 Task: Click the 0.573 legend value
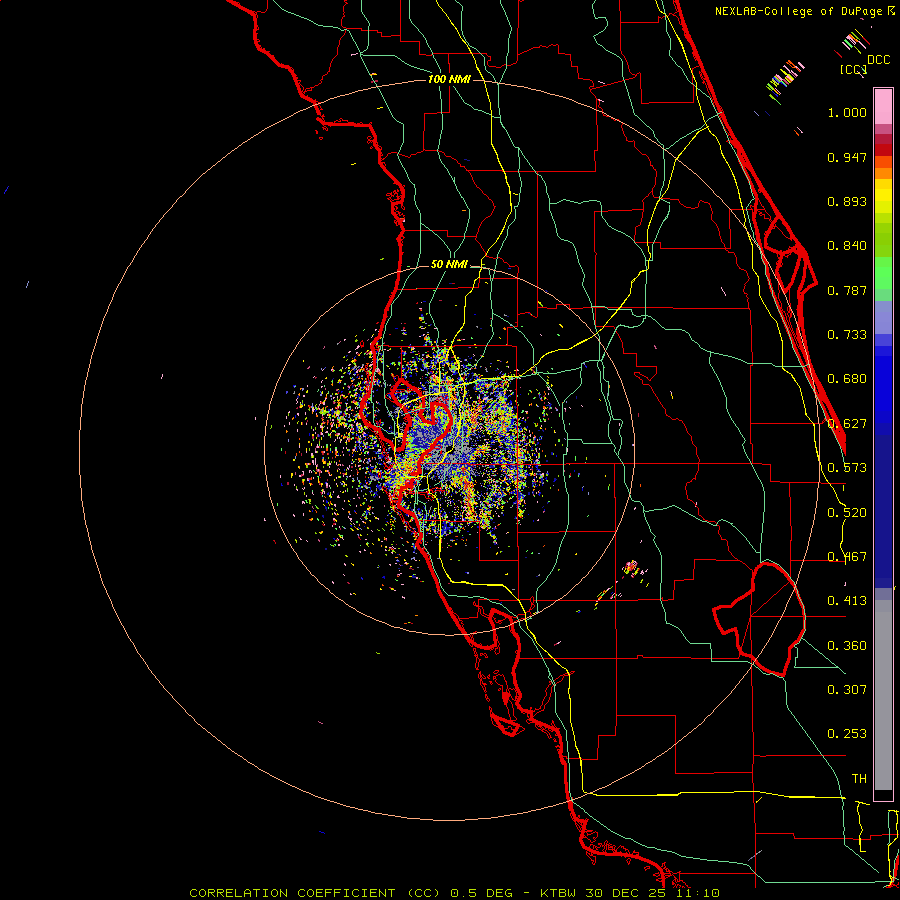(x=847, y=468)
